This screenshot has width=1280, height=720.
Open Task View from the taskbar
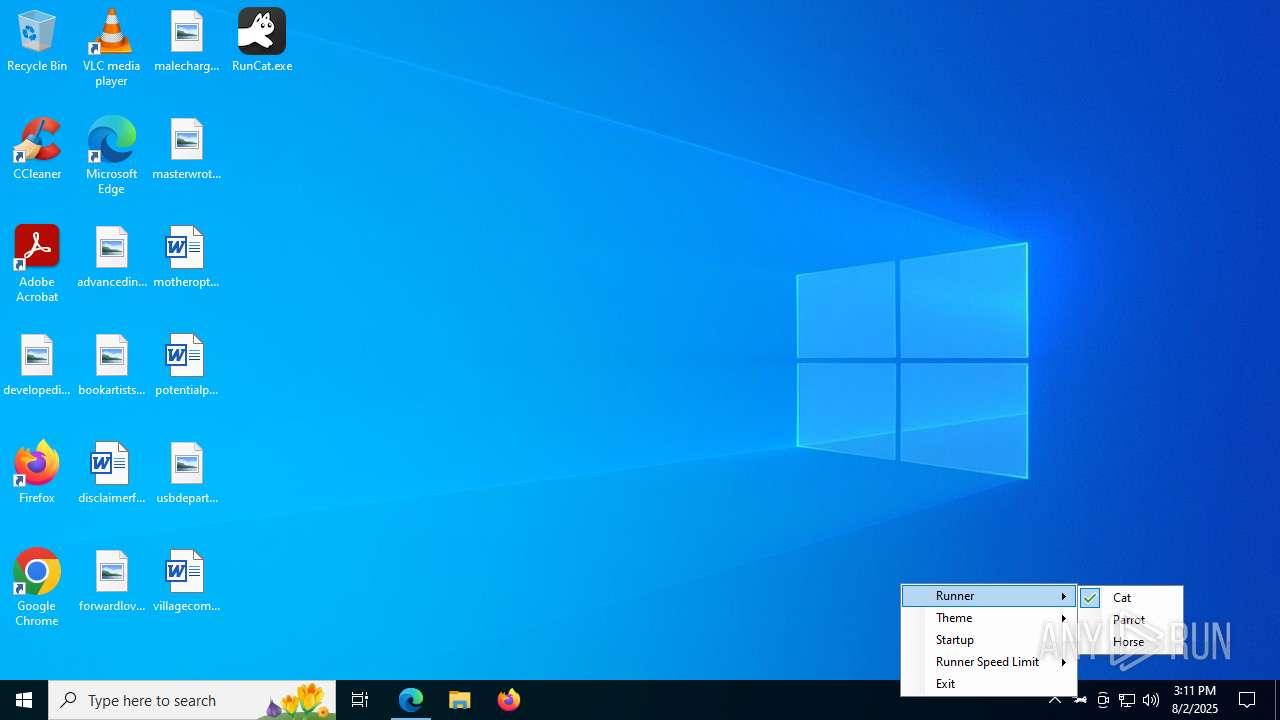[x=360, y=700]
